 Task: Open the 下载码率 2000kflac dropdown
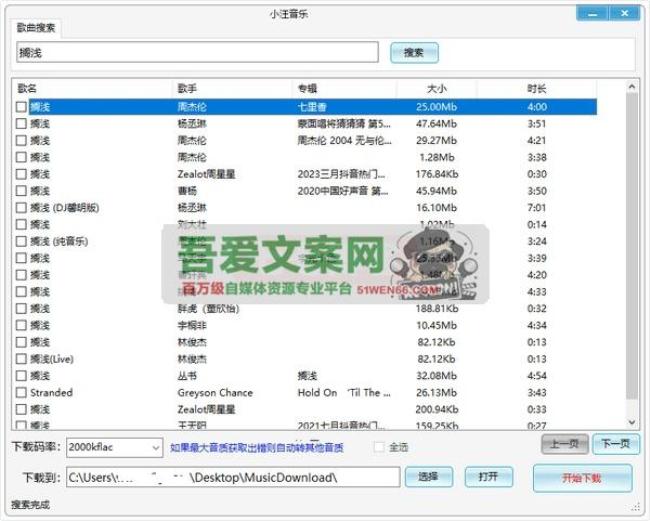(114, 448)
